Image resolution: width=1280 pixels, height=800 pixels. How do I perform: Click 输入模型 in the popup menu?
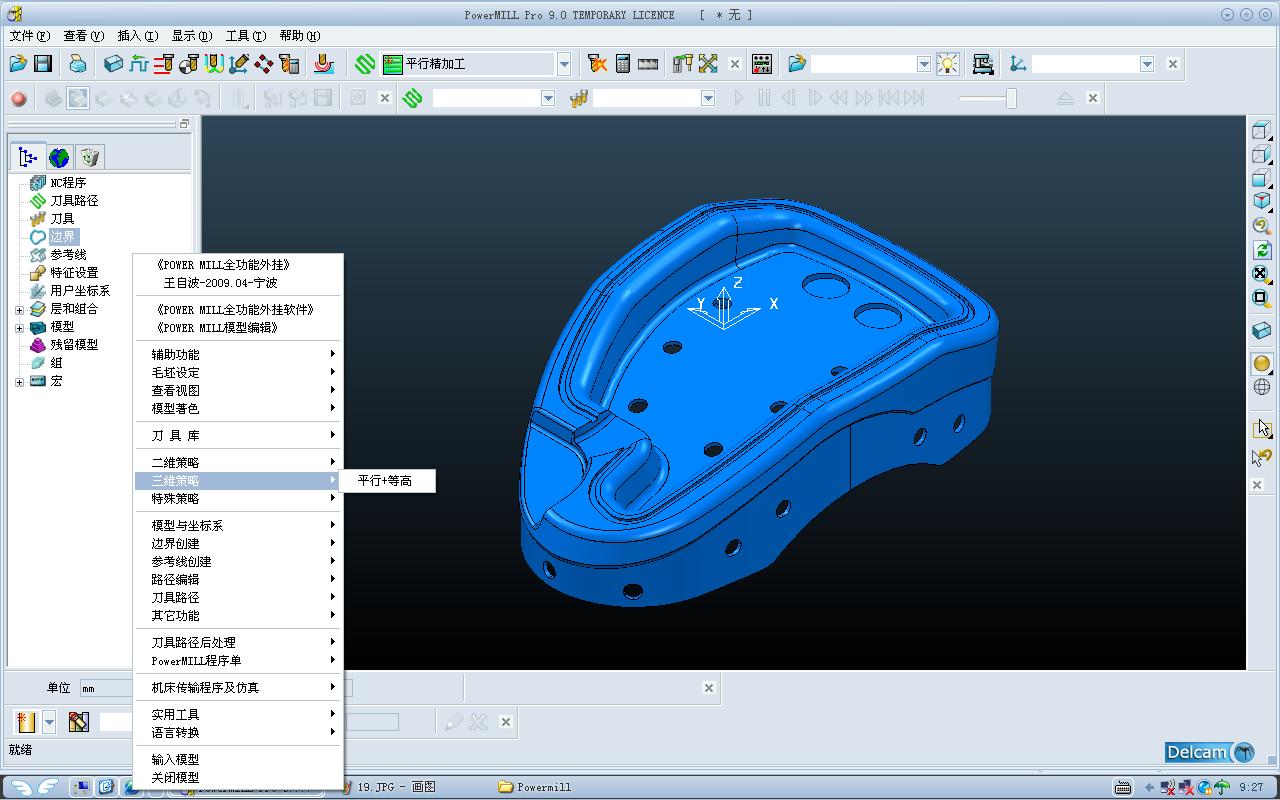point(238,759)
